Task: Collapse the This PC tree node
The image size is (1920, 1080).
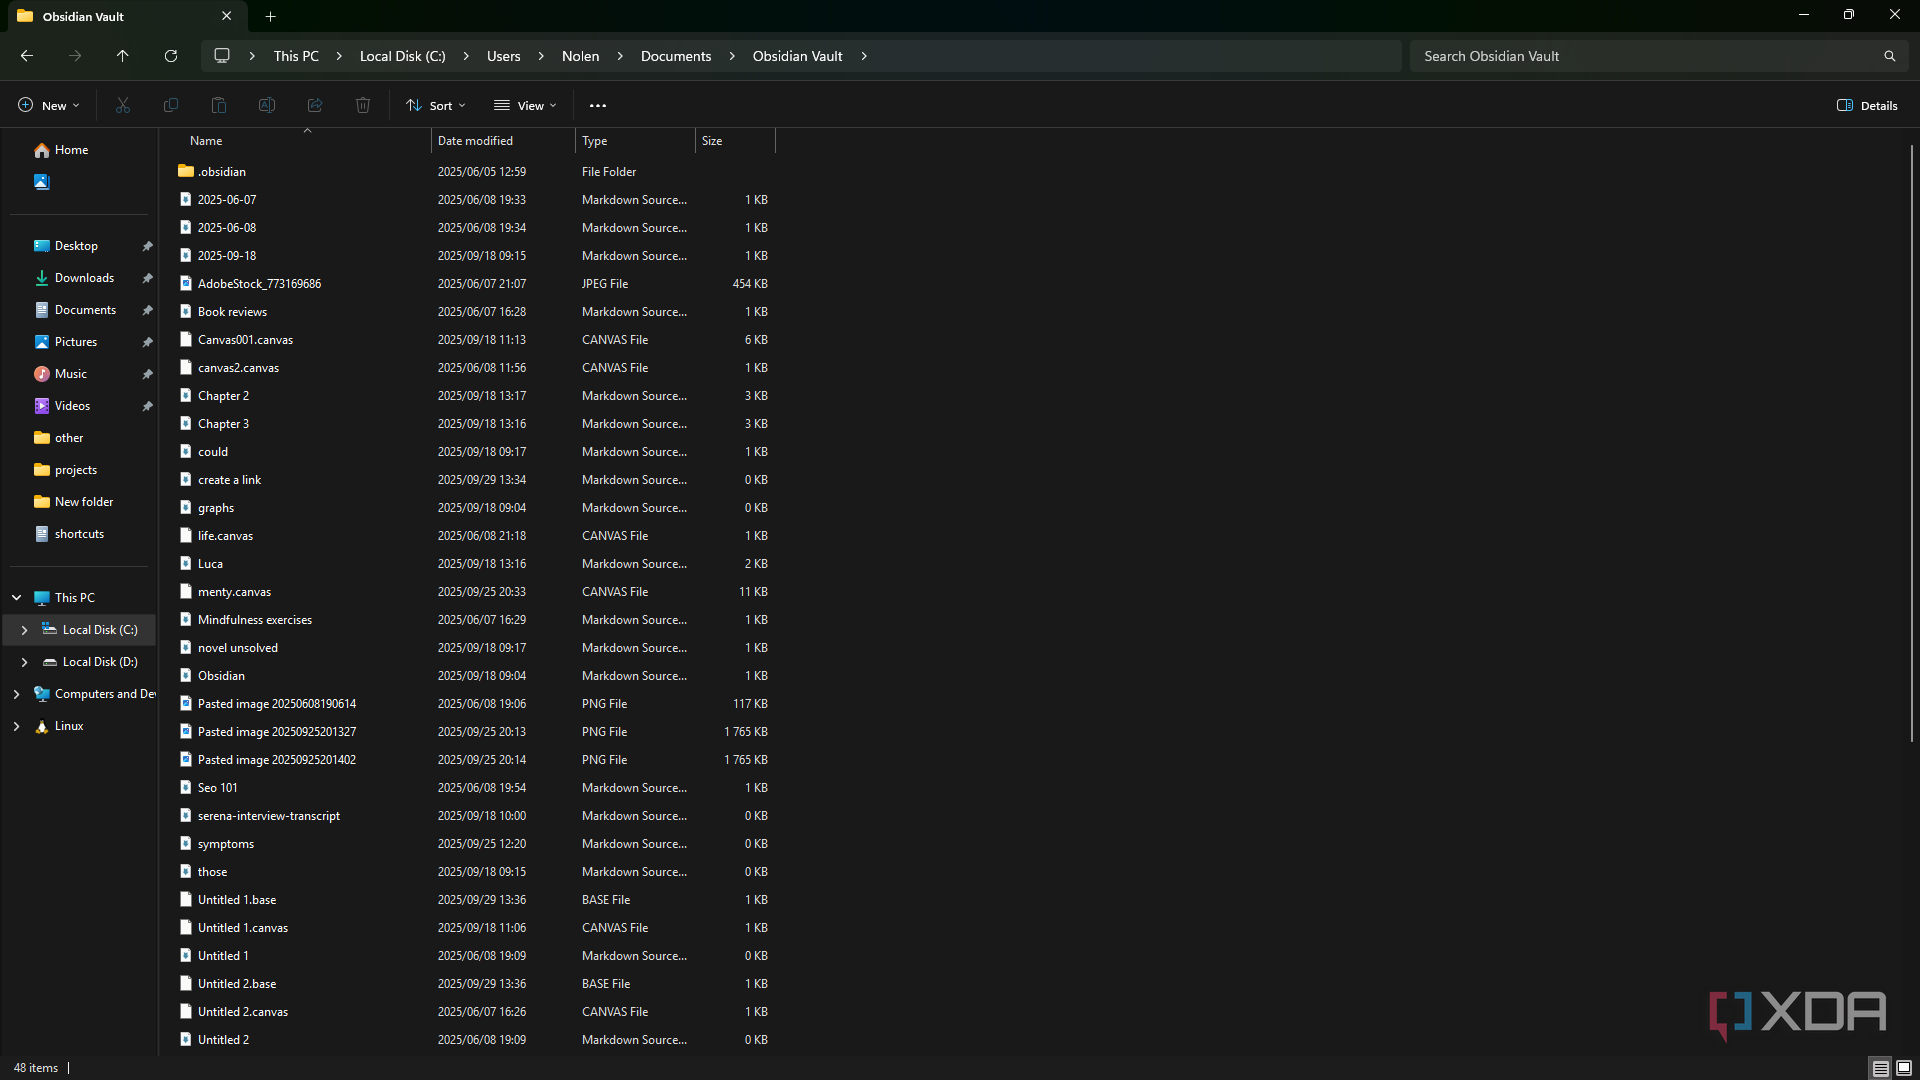Action: click(x=17, y=598)
